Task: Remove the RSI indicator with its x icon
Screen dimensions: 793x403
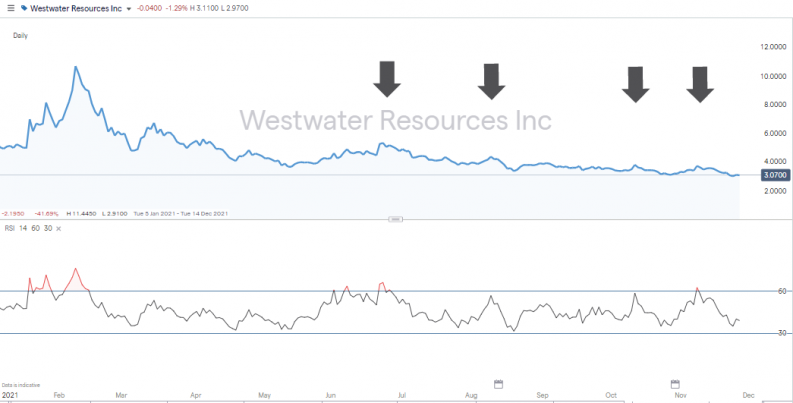Action: (58, 229)
